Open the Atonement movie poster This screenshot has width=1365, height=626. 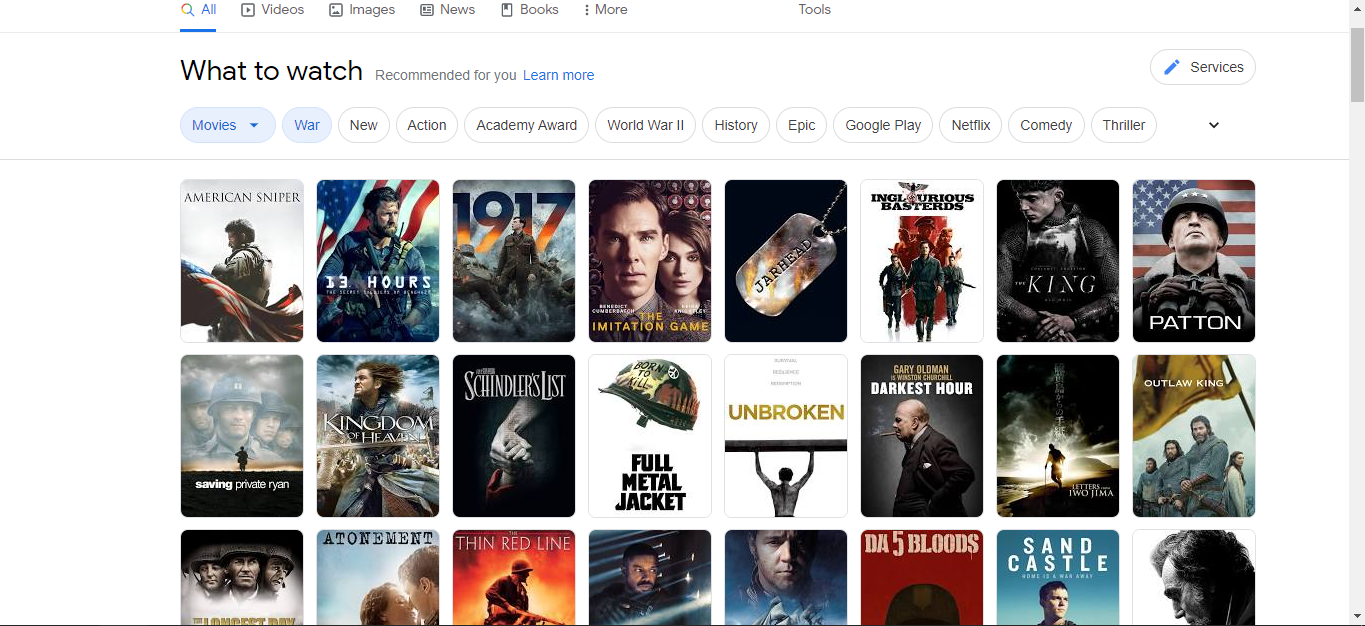pos(378,577)
